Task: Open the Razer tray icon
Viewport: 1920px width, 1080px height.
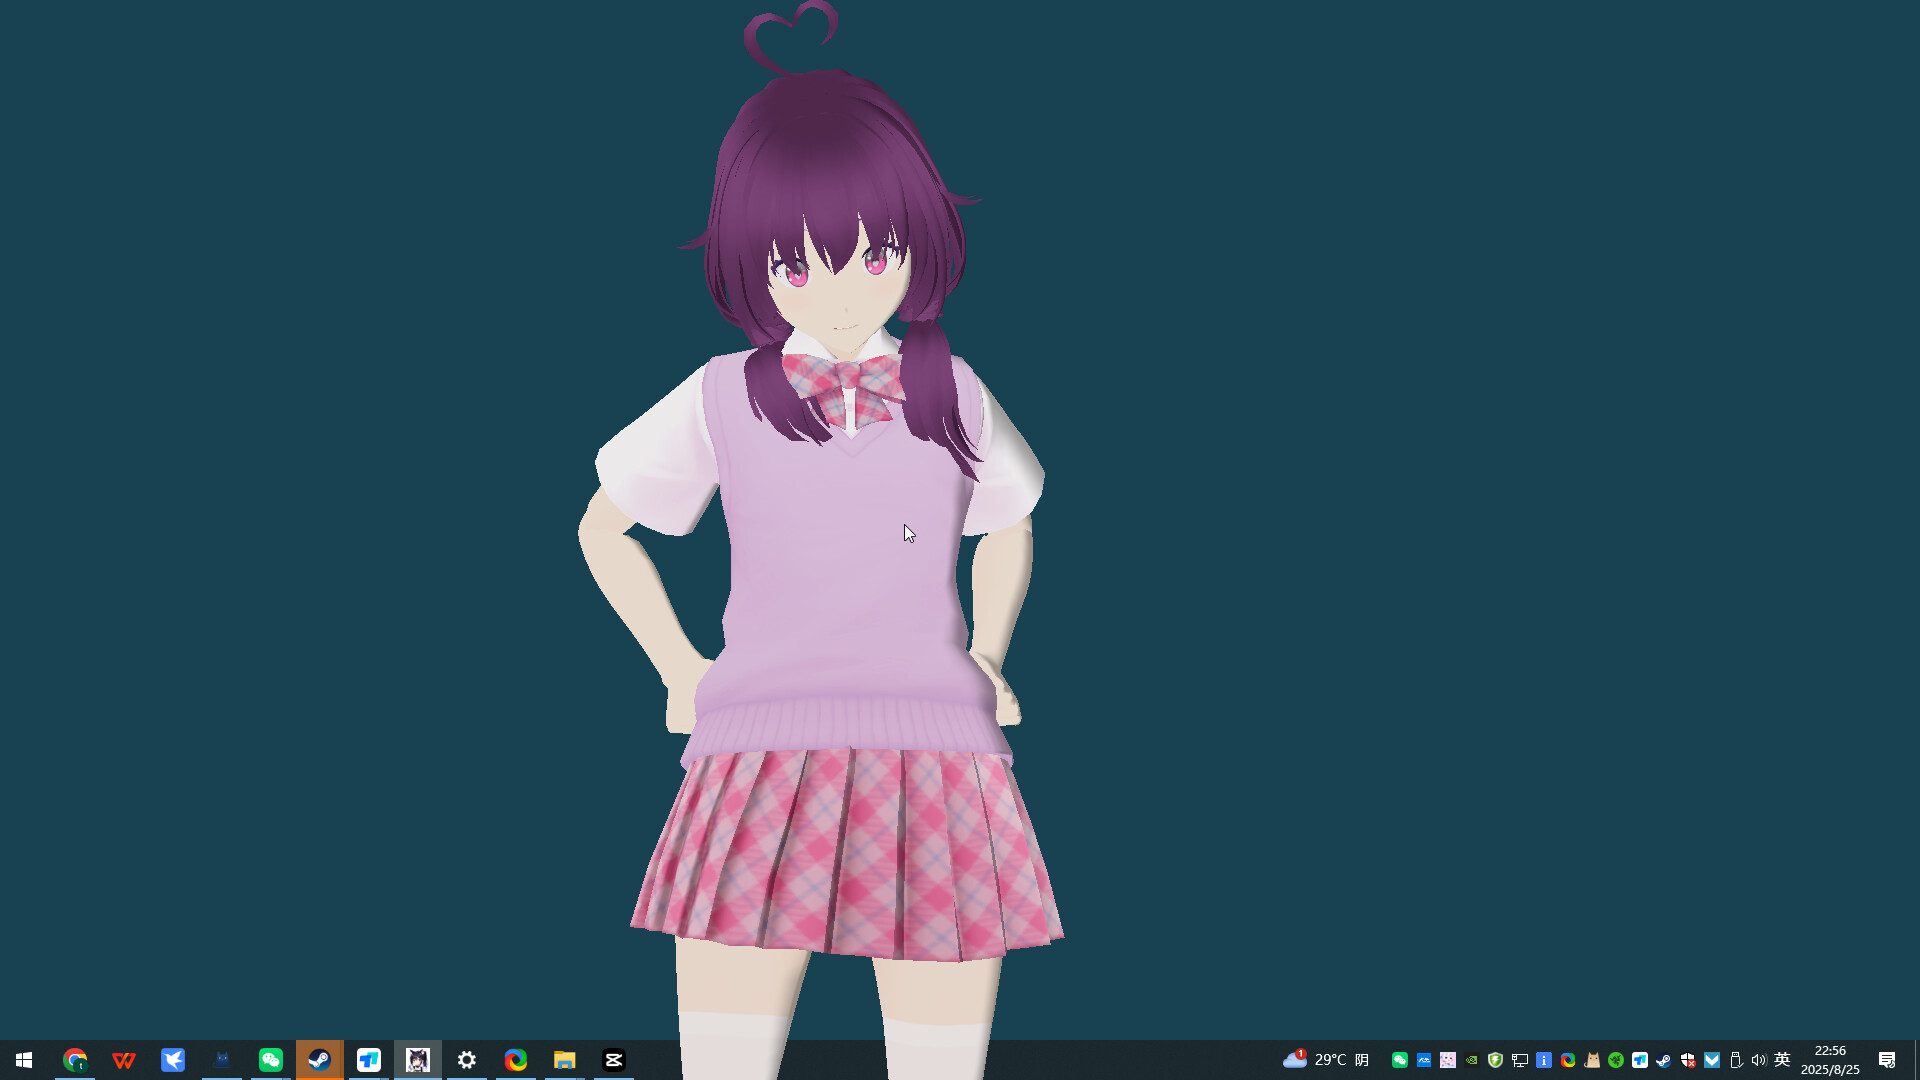Action: pyautogui.click(x=1616, y=1060)
